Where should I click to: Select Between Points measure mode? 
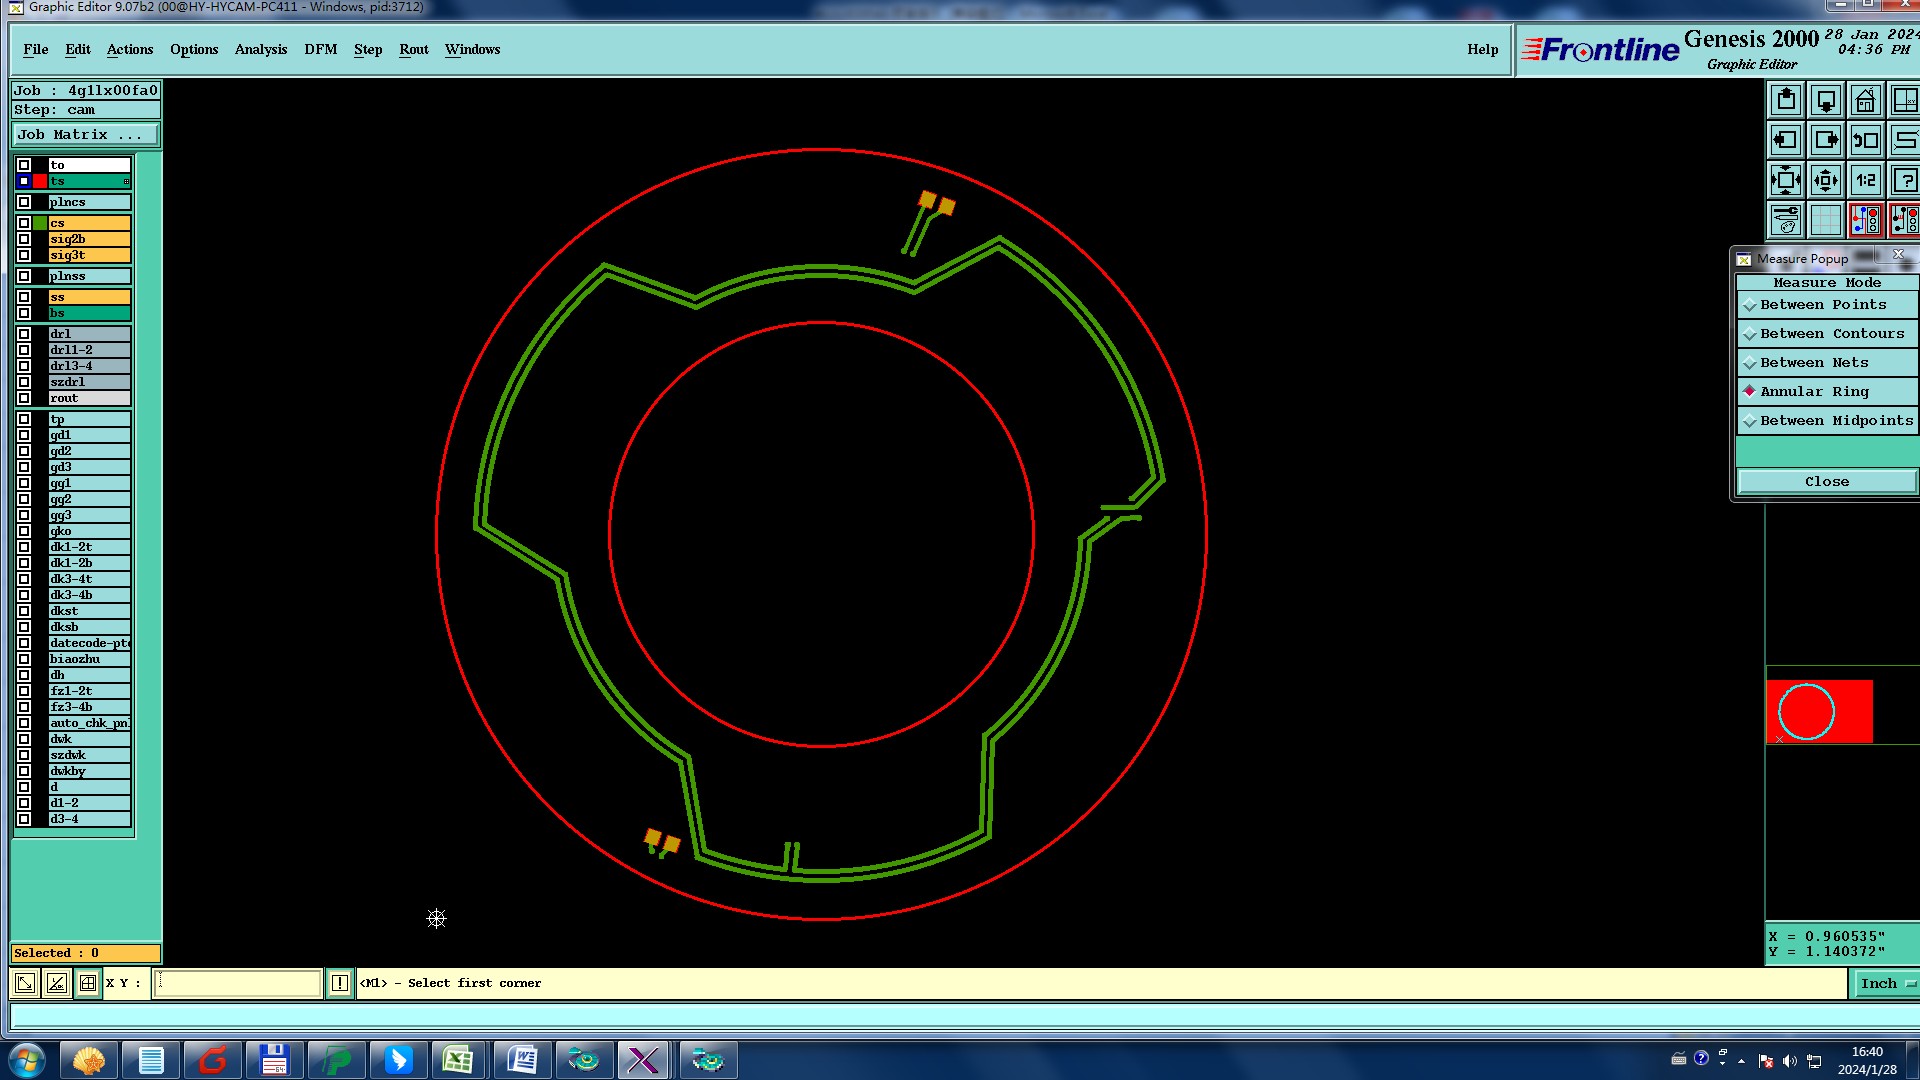(1823, 305)
